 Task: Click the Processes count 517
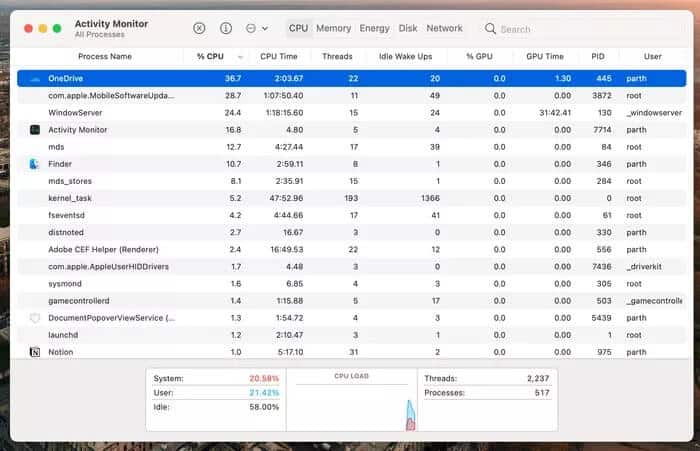pos(542,393)
